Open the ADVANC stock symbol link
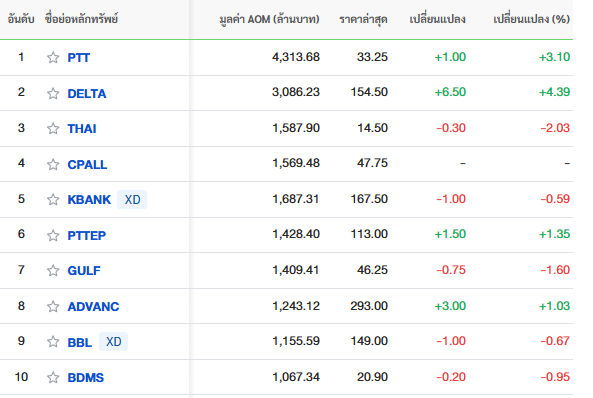 tap(93, 306)
